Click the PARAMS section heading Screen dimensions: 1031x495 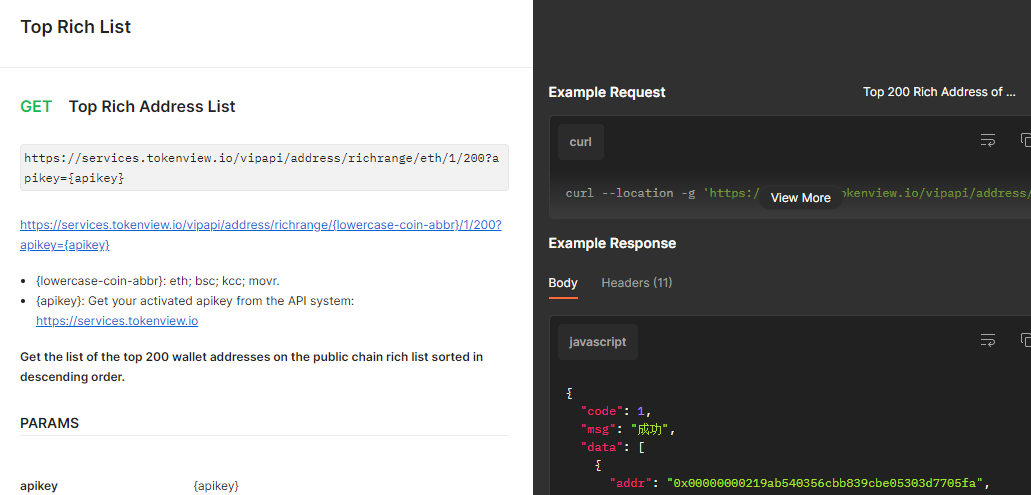[x=50, y=423]
